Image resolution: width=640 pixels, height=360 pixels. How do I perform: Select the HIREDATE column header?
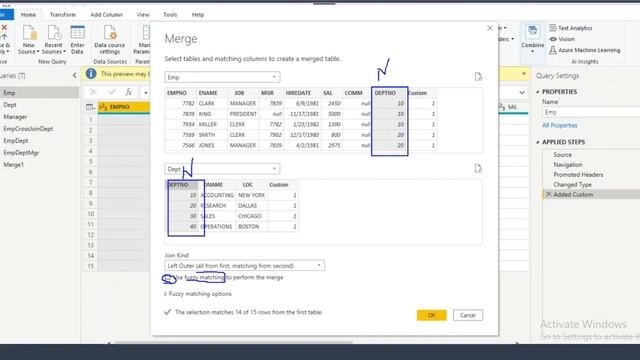coord(302,93)
